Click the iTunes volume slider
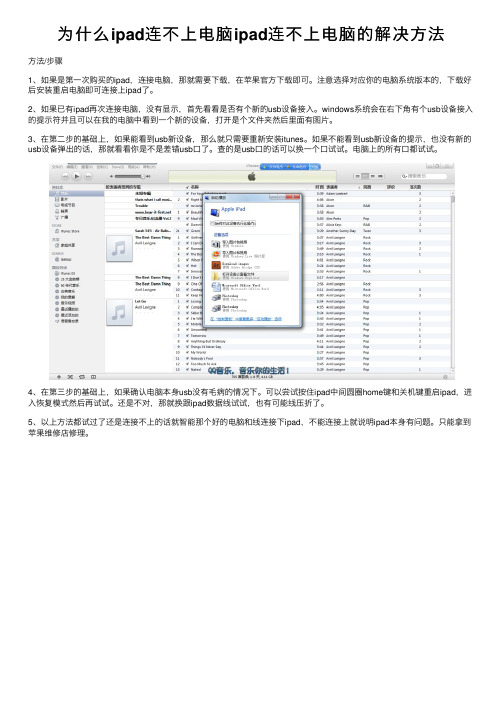The image size is (504, 713). click(130, 176)
